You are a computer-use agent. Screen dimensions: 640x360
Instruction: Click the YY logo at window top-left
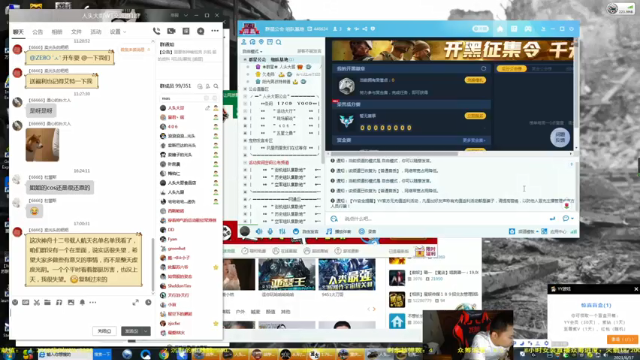[x=249, y=29]
